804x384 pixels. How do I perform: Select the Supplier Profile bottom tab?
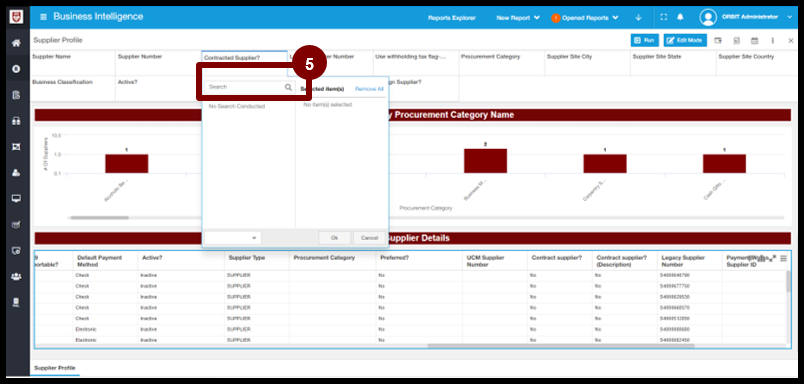click(55, 368)
